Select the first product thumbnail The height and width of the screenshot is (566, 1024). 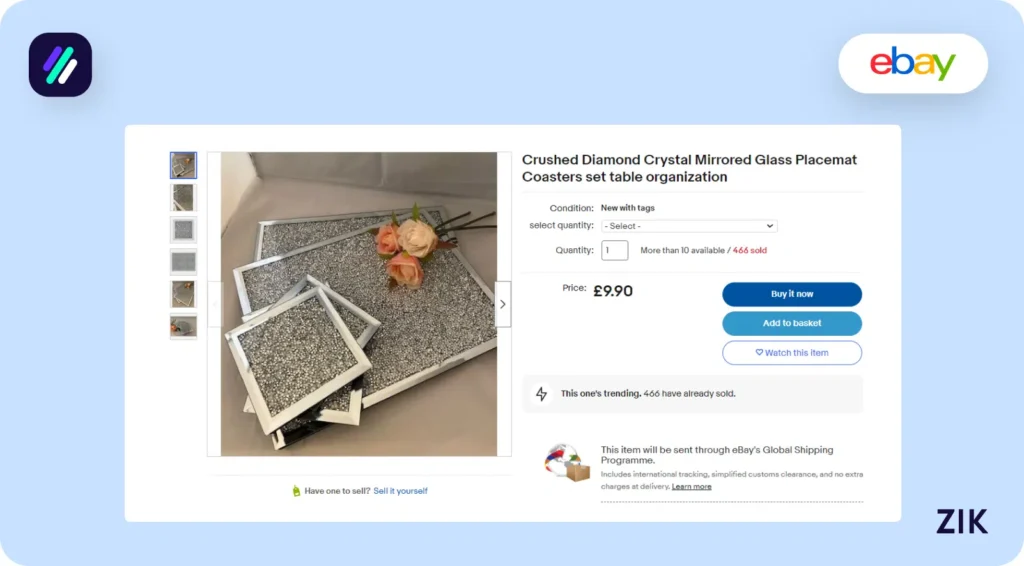pyautogui.click(x=184, y=165)
